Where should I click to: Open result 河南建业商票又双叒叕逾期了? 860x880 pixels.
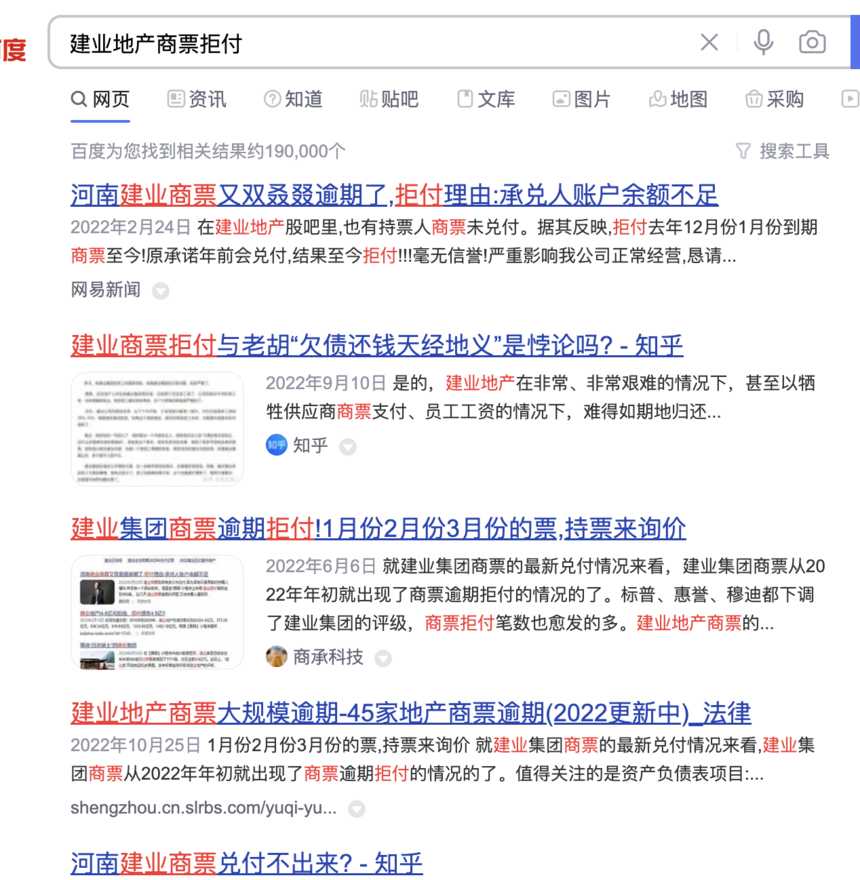tap(394, 195)
